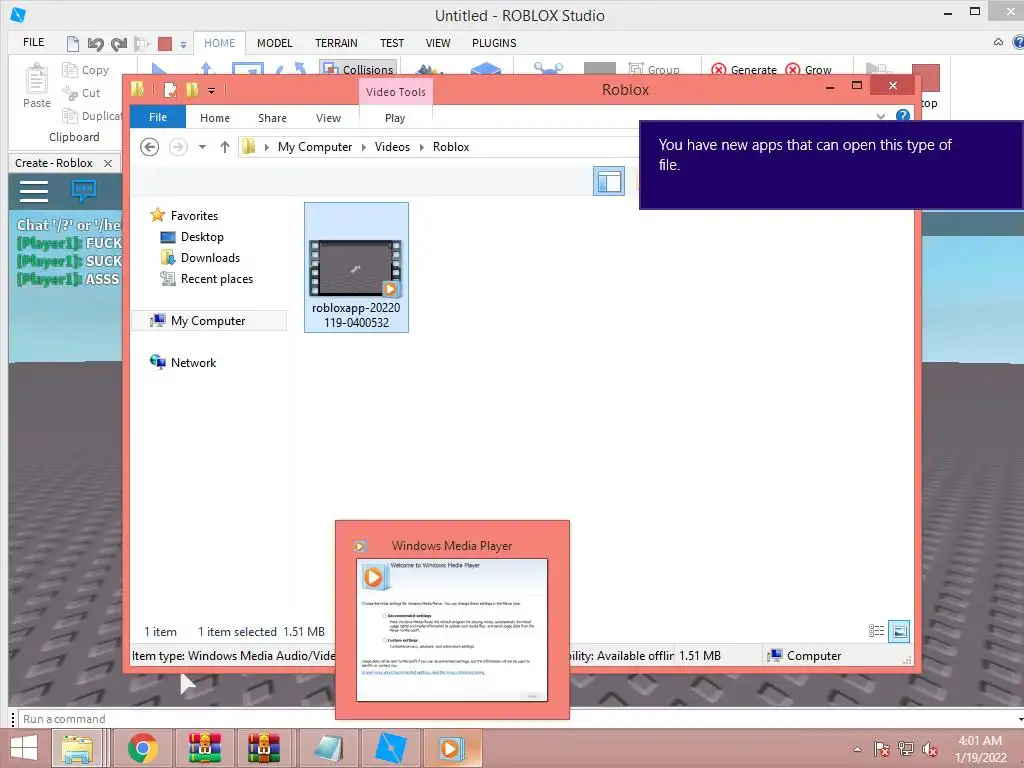Image resolution: width=1024 pixels, height=768 pixels.
Task: Toggle the preview pane button
Action: [609, 181]
